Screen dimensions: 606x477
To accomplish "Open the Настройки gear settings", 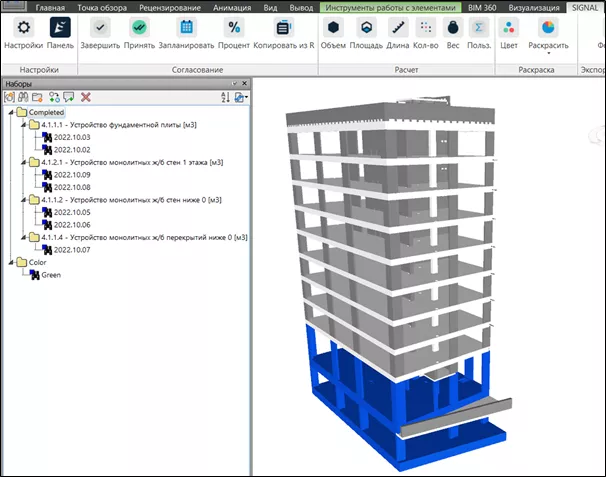I will [x=23, y=28].
